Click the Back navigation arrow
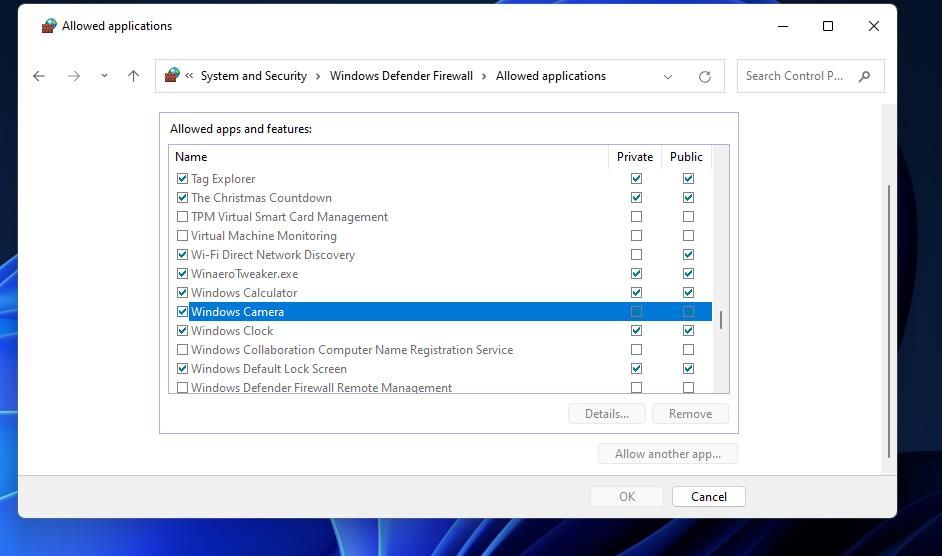 (39, 76)
